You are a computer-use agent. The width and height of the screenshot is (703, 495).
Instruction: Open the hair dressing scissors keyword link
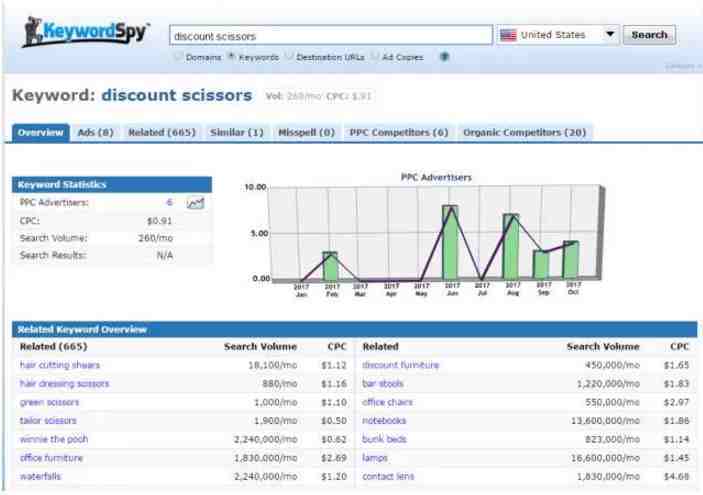65,384
